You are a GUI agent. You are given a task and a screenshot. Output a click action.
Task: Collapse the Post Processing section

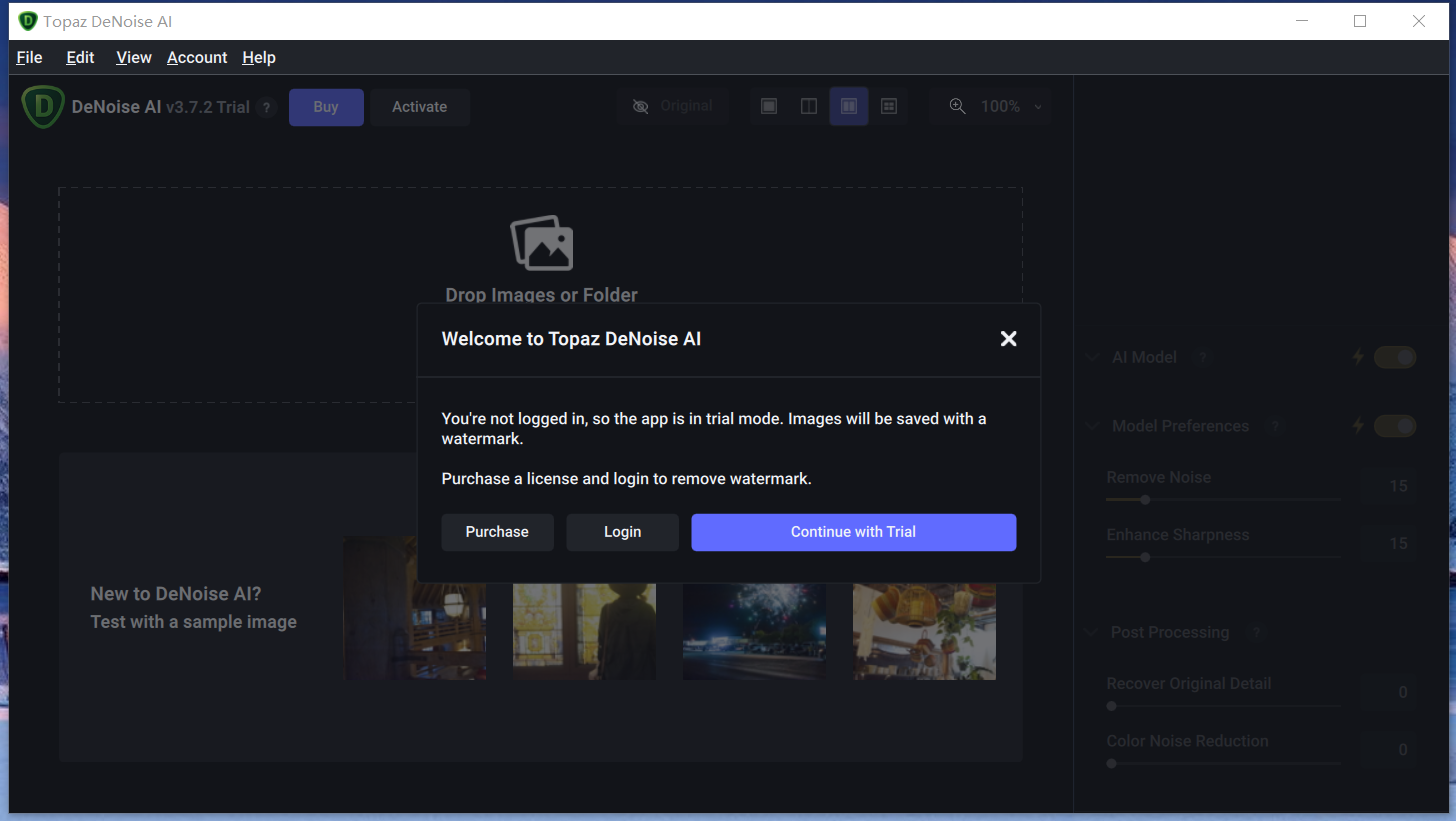(1092, 633)
